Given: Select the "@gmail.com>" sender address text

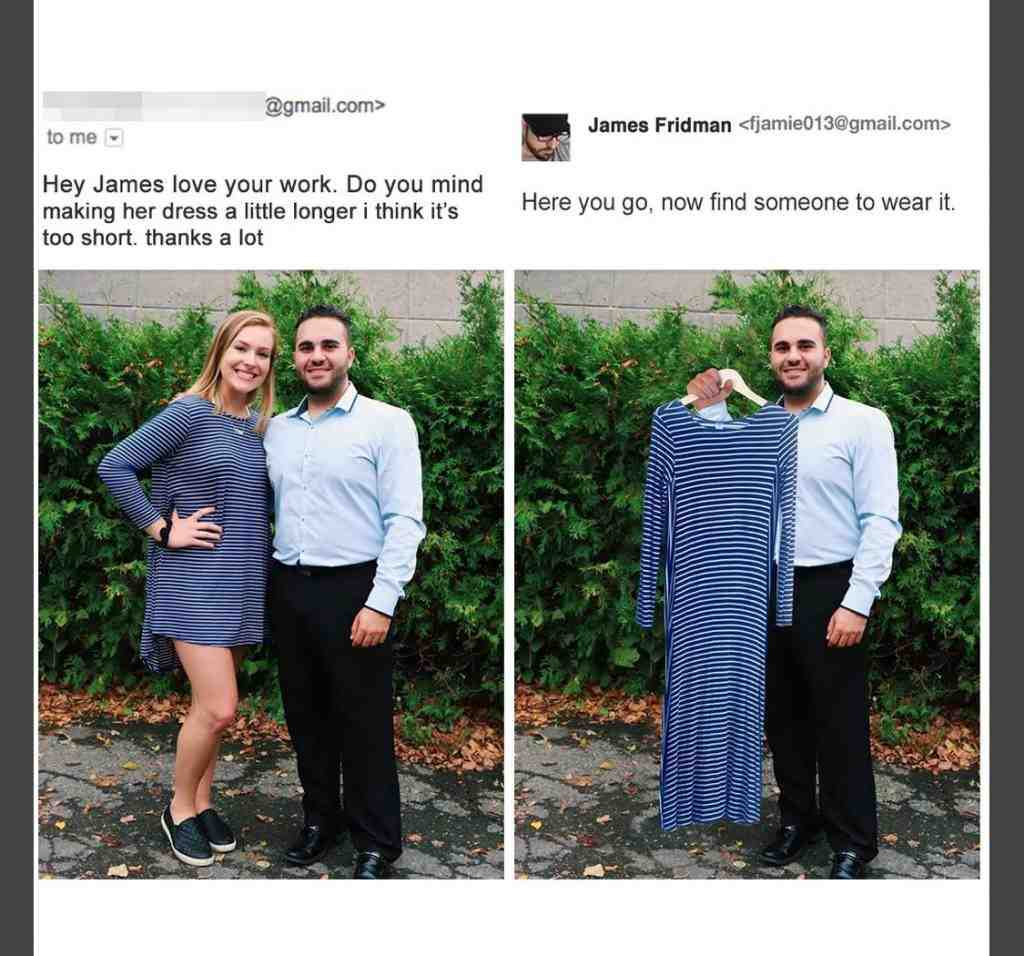Looking at the screenshot, I should click(325, 106).
